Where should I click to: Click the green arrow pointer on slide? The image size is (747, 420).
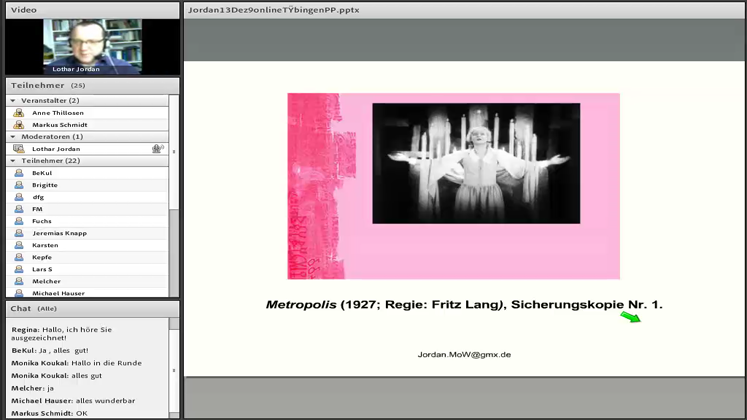pos(630,317)
